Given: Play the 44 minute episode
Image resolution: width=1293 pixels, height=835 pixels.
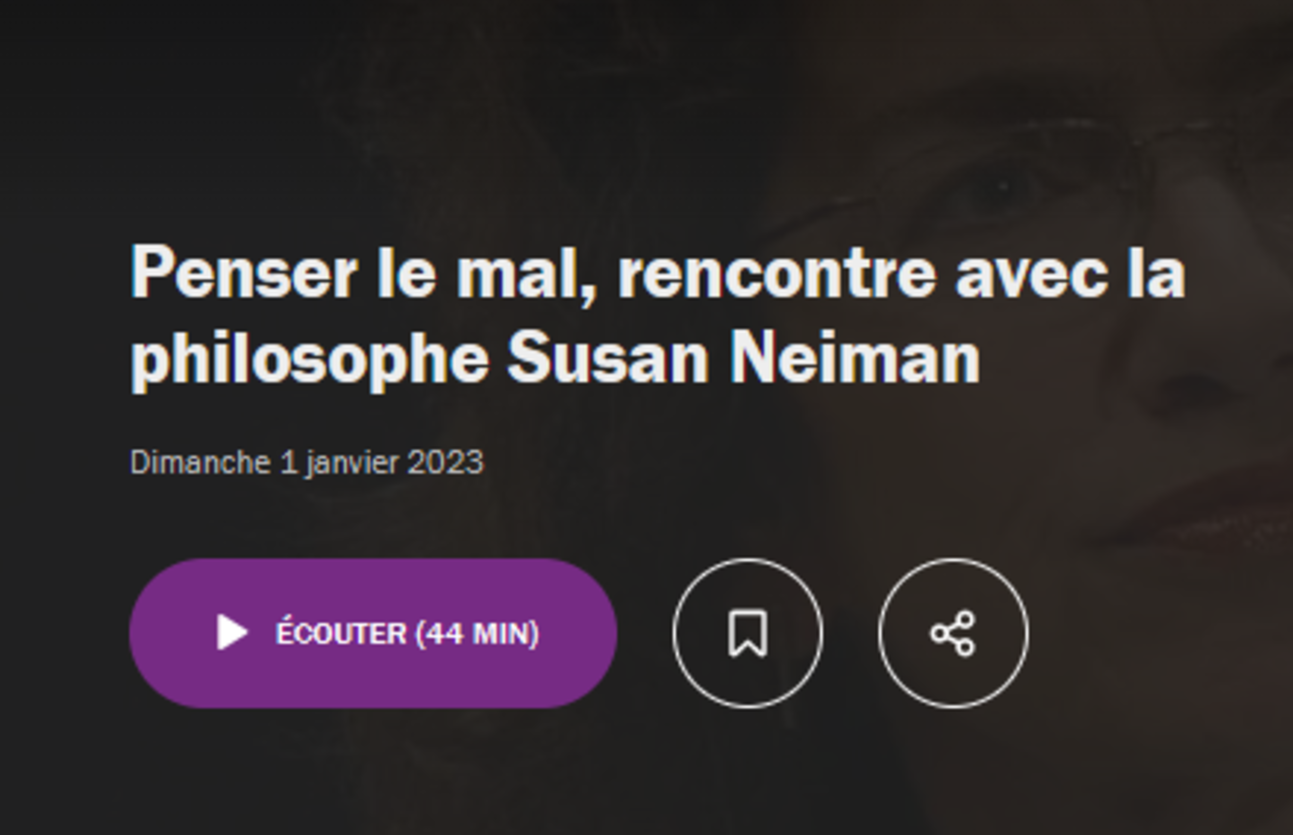Looking at the screenshot, I should point(373,633).
